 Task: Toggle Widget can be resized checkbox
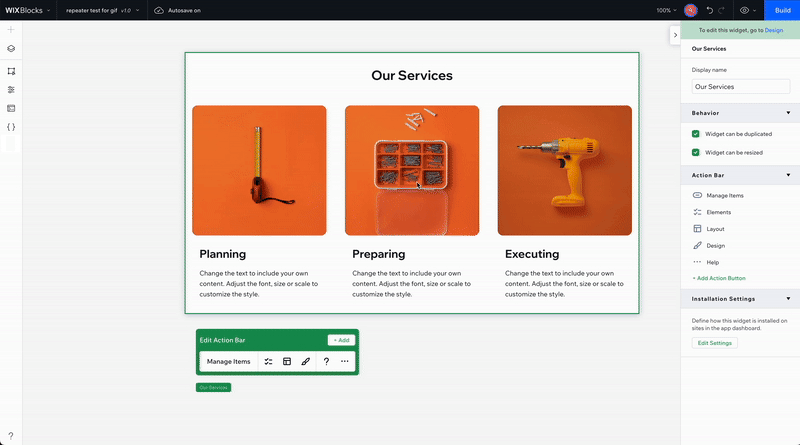[x=695, y=152]
